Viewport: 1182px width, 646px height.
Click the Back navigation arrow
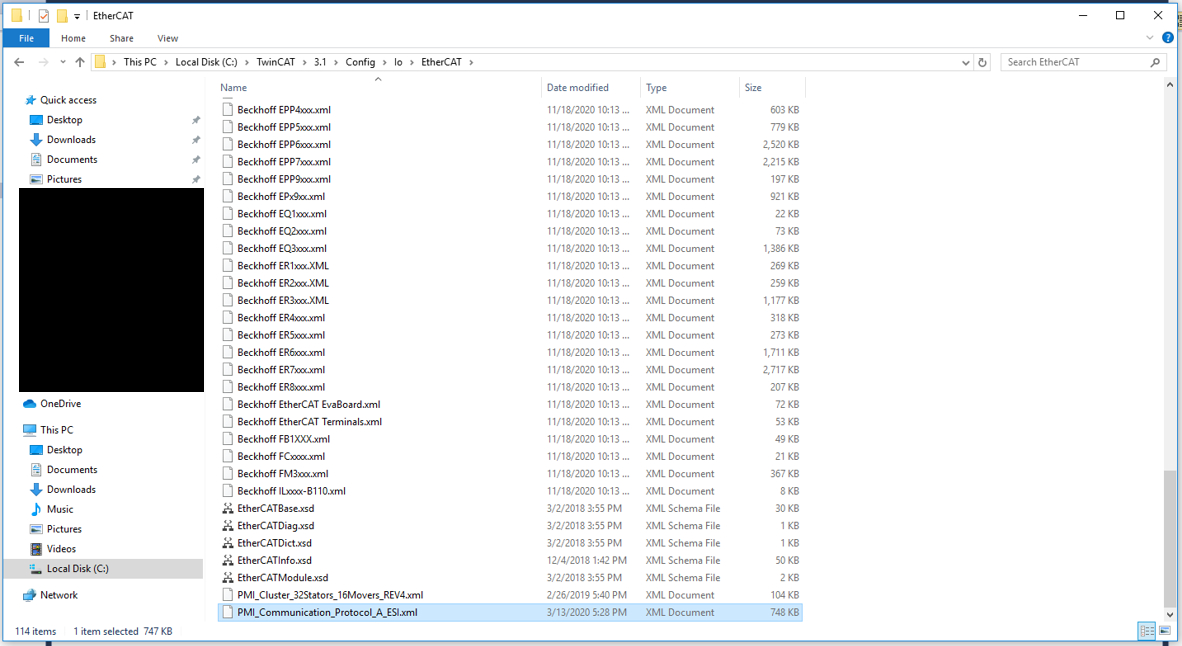(19, 62)
